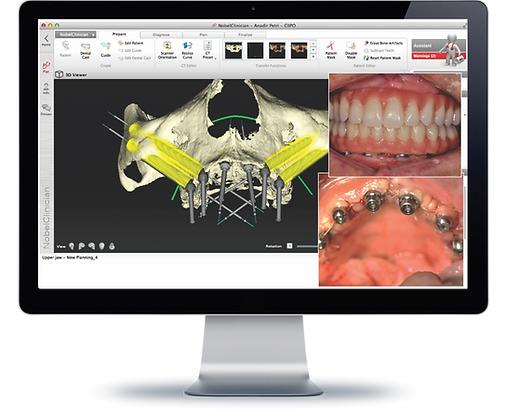The height and width of the screenshot is (411, 507).
Task: Select the Guide create tool
Action: point(105,50)
